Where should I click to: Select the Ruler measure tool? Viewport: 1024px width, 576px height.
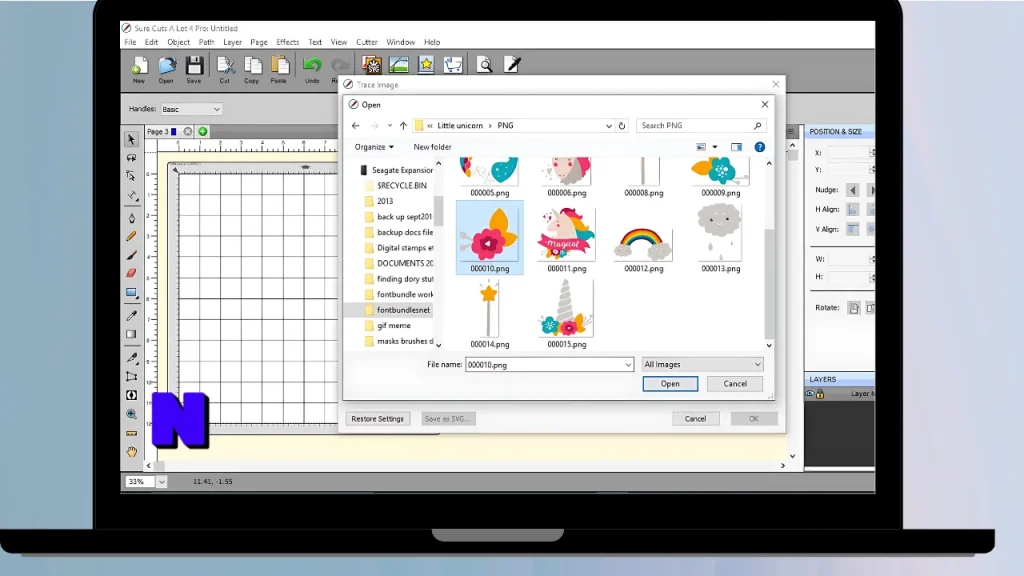131,433
